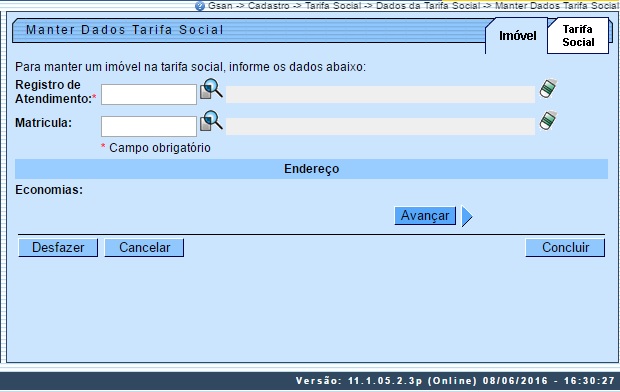620x392 pixels.
Task: Click the blue arrow next to Avançar
Action: point(467,216)
